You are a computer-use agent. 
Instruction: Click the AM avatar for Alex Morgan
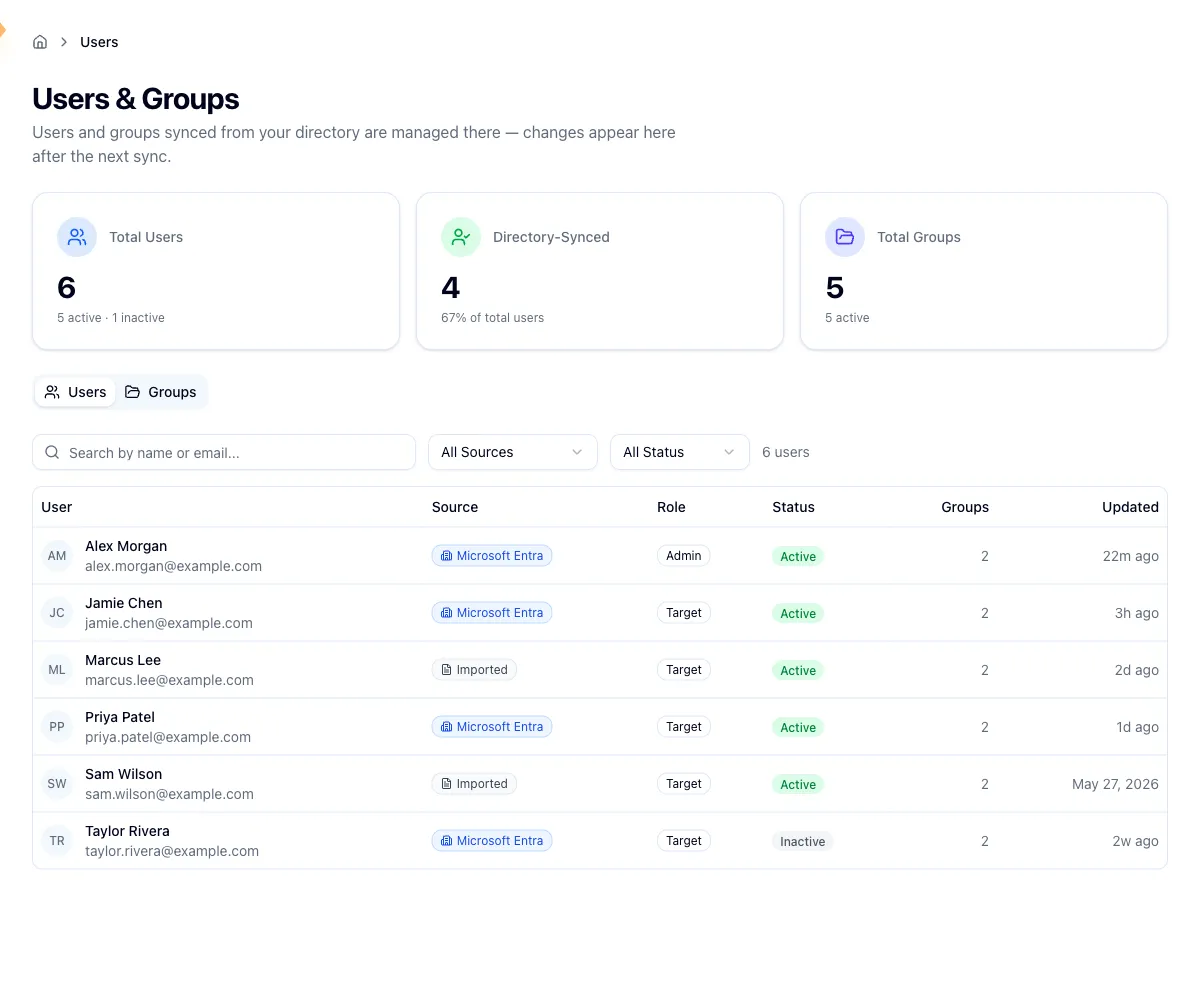pyautogui.click(x=57, y=556)
